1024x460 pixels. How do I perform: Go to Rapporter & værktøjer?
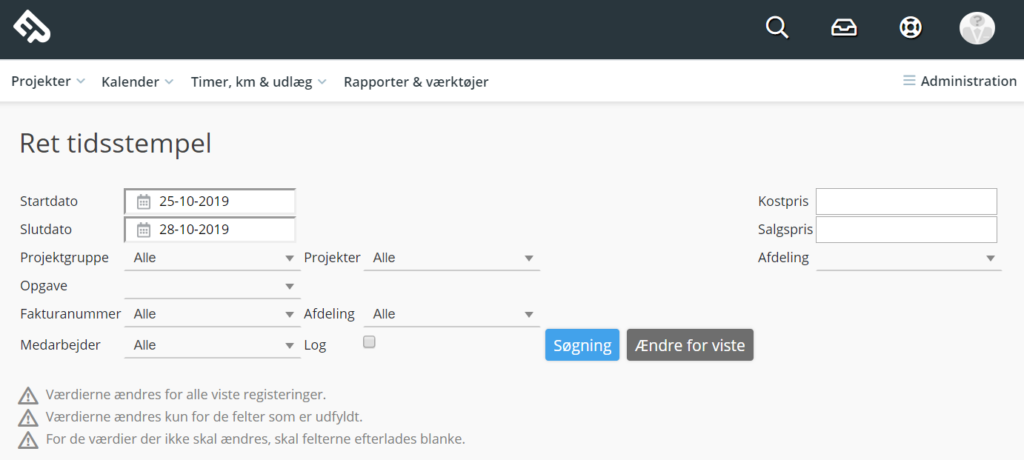[416, 82]
